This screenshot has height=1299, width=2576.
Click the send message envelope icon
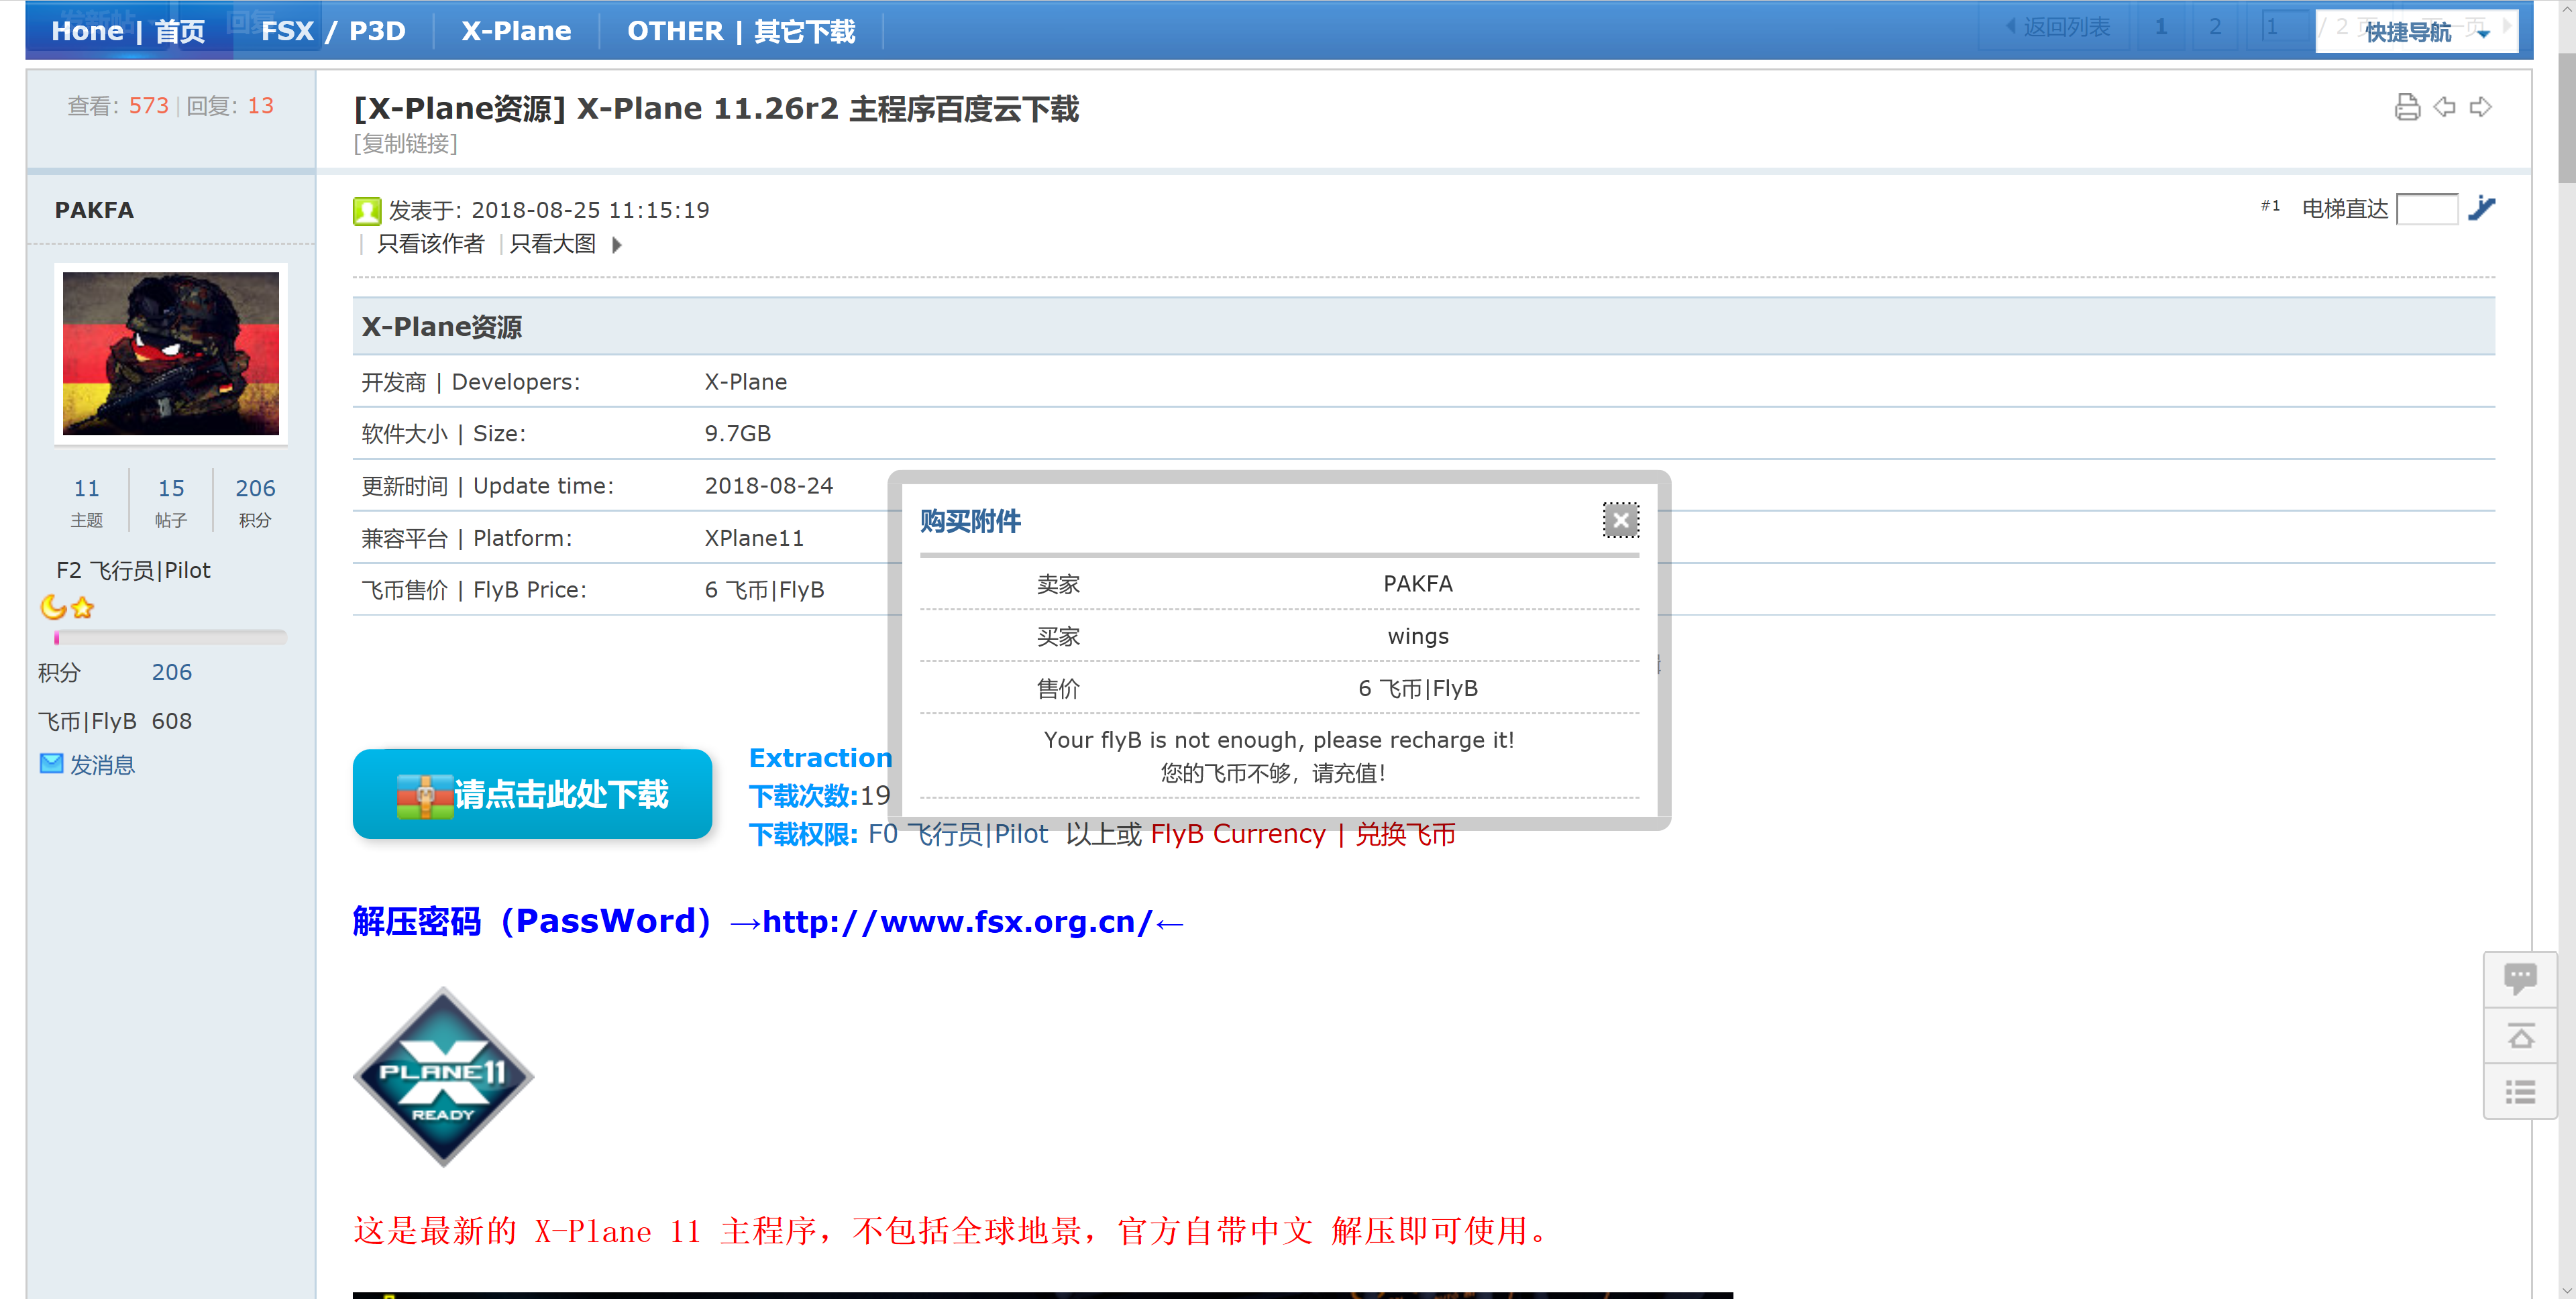tap(51, 764)
